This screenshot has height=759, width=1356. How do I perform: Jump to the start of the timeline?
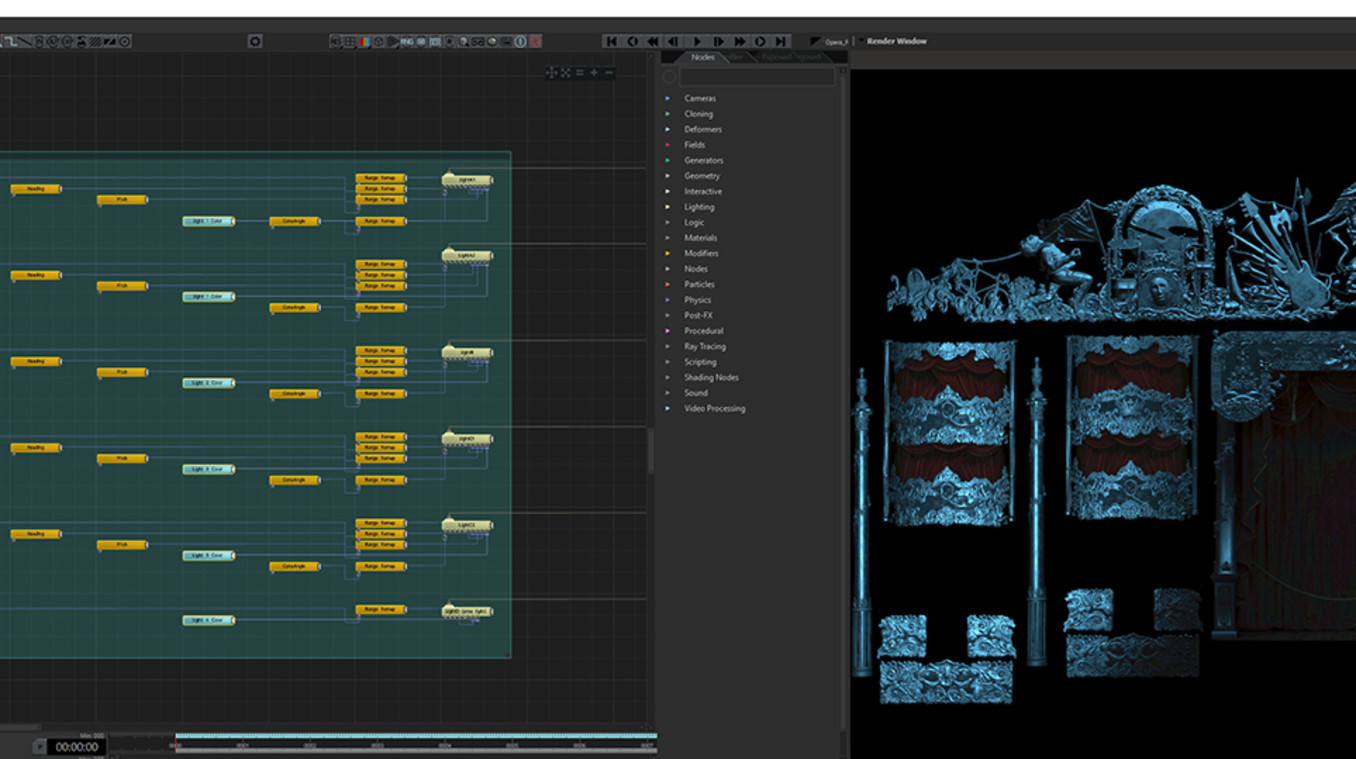click(x=610, y=41)
